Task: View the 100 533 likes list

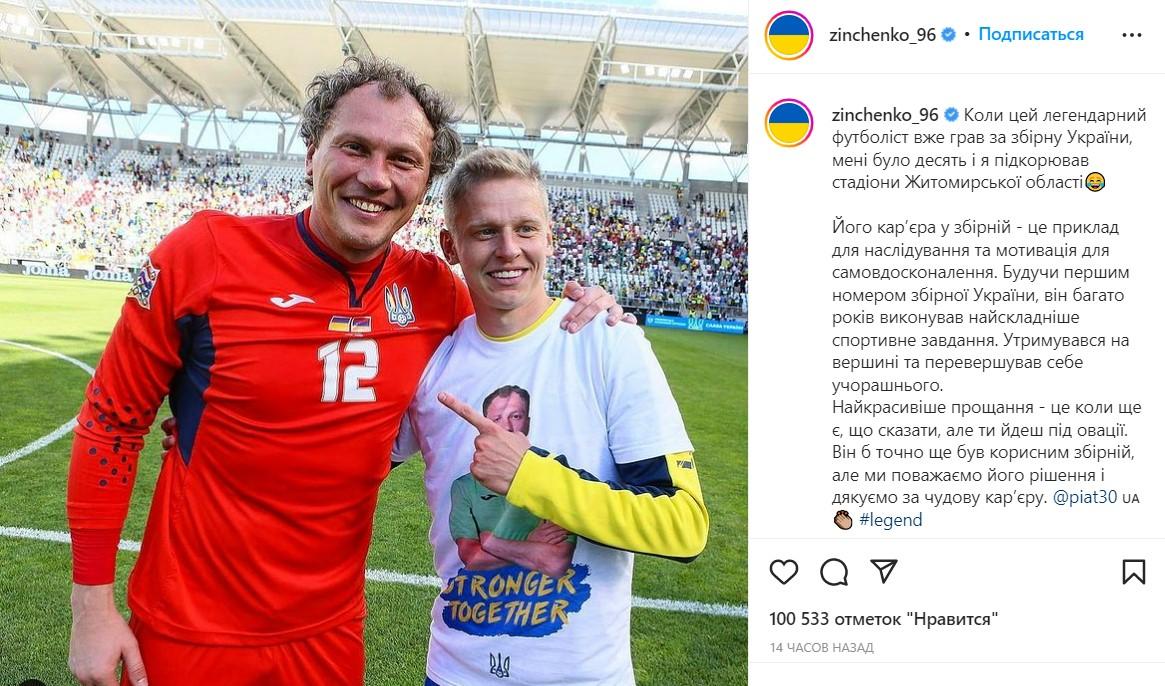Action: [883, 618]
